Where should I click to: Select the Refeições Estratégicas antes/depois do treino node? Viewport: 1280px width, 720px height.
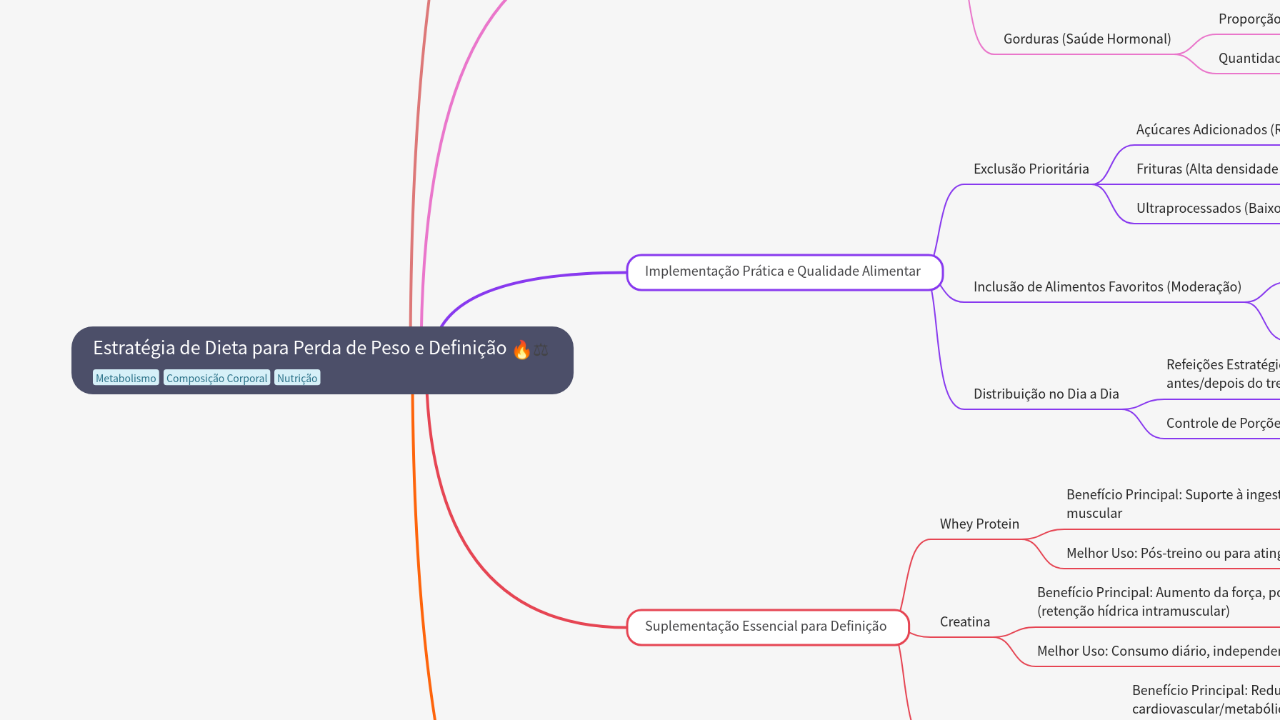click(1223, 374)
